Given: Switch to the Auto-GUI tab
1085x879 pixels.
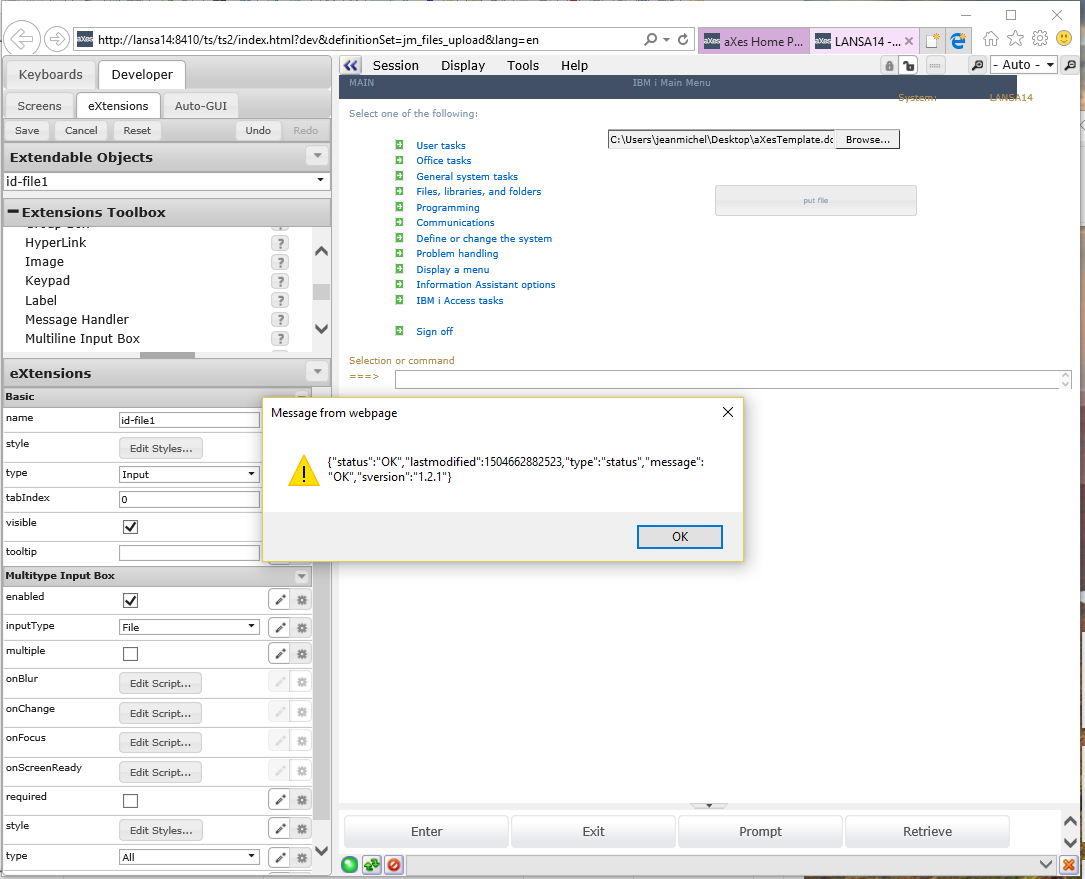Looking at the screenshot, I should click(x=200, y=106).
